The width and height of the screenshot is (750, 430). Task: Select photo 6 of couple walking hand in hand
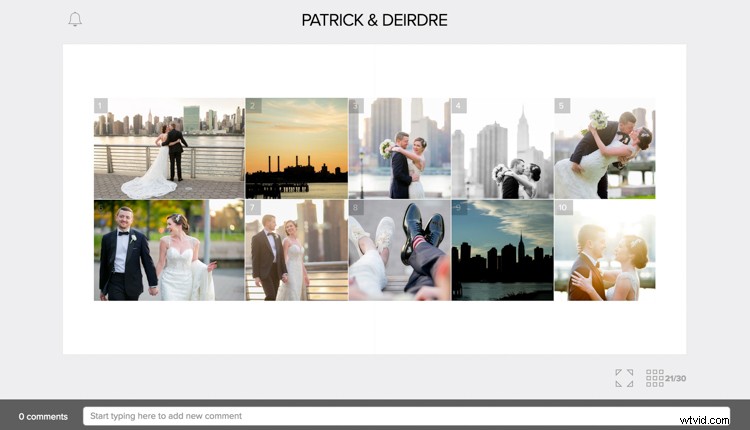(x=169, y=250)
